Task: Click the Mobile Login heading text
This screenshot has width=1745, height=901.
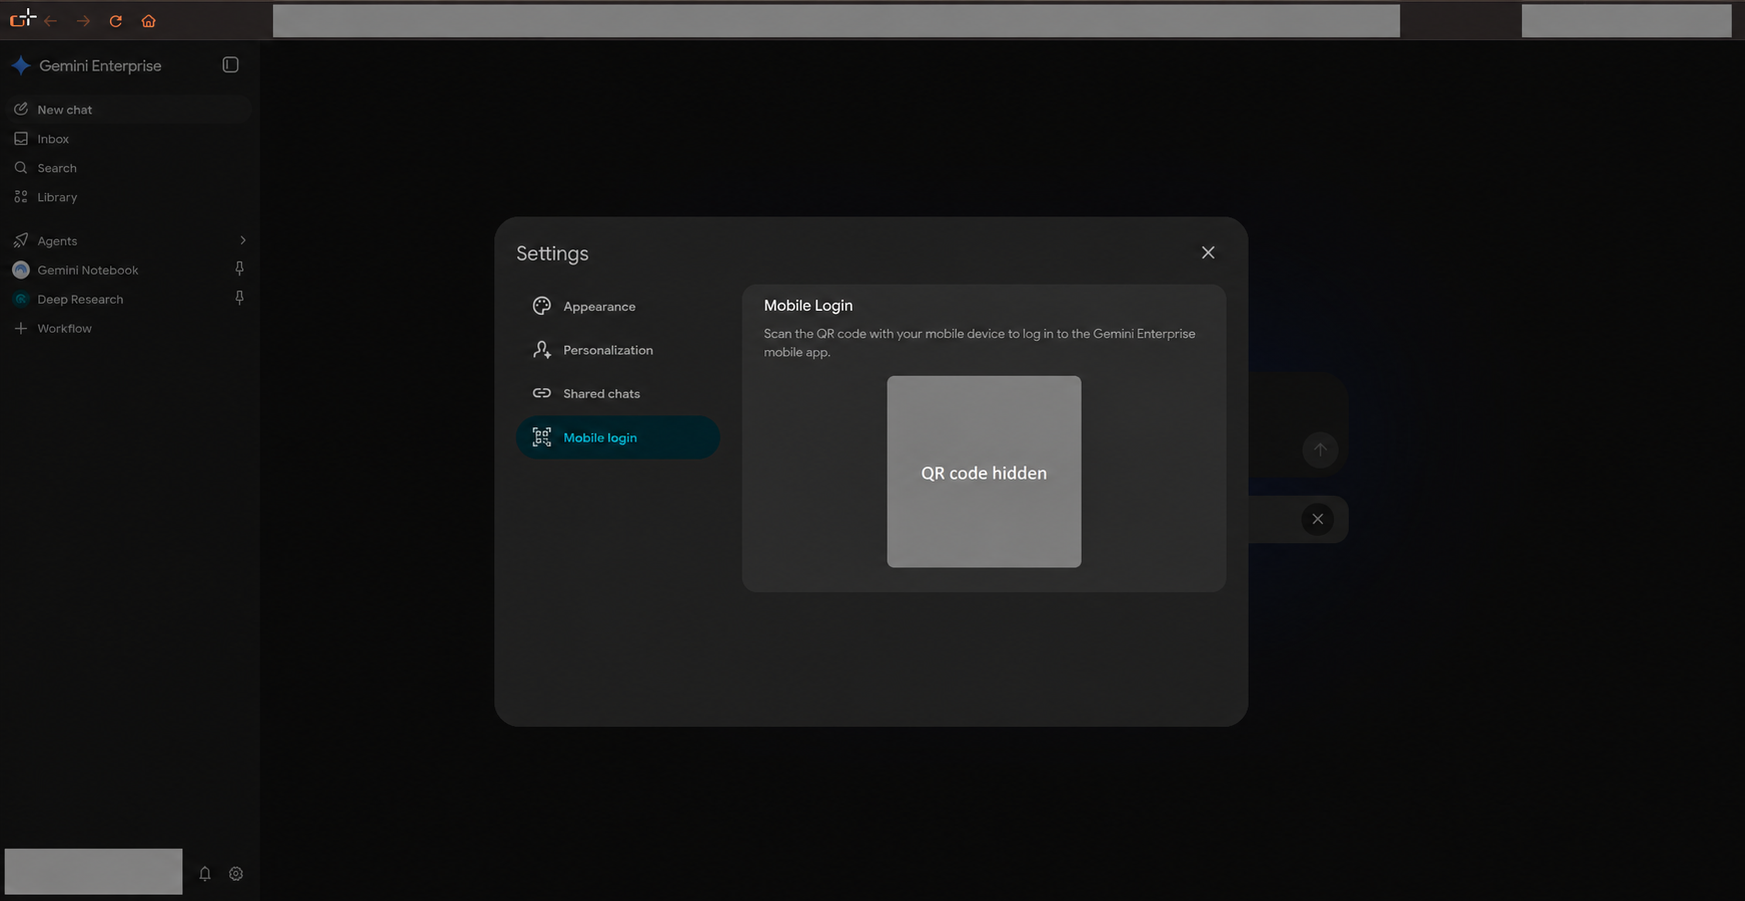Action: (808, 305)
